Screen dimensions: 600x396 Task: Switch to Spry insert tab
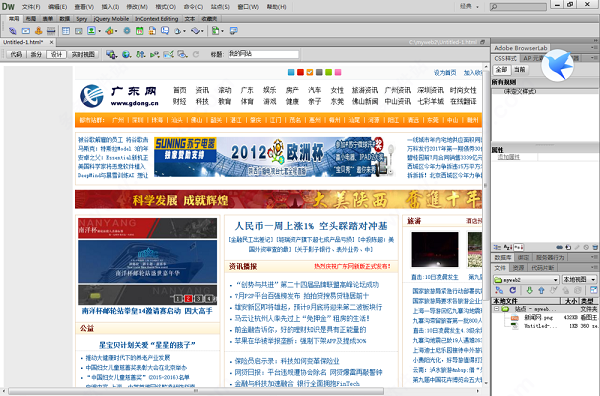(82, 19)
